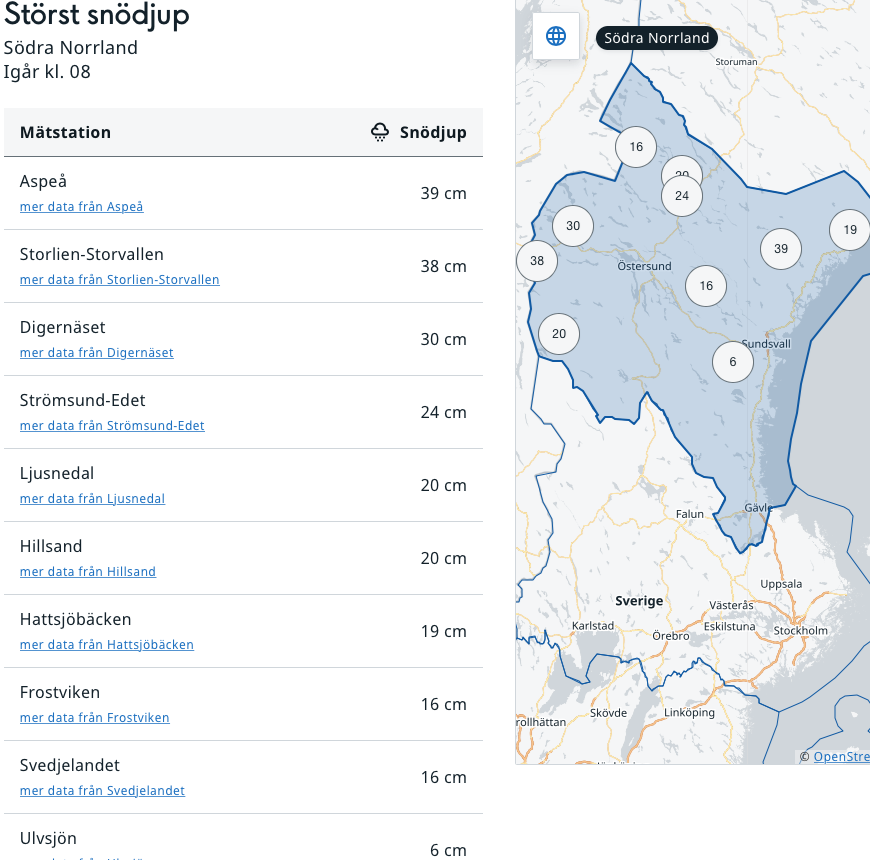Viewport: 870px width, 860px height.
Task: Click the 39 cm snow depth map marker
Action: coord(781,249)
